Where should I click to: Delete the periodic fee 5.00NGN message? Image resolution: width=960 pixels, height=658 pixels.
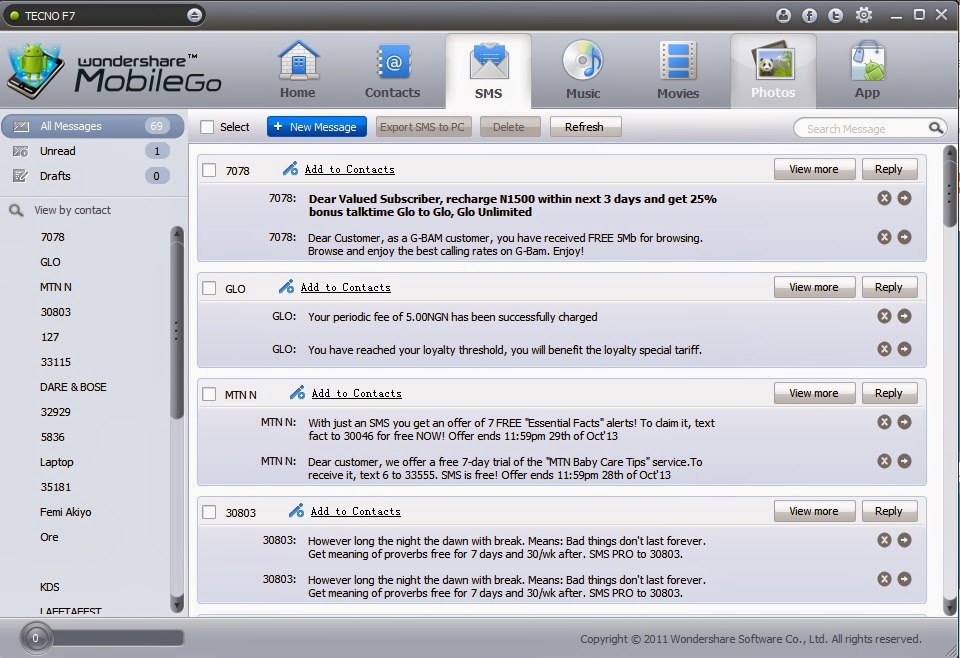[x=884, y=316]
